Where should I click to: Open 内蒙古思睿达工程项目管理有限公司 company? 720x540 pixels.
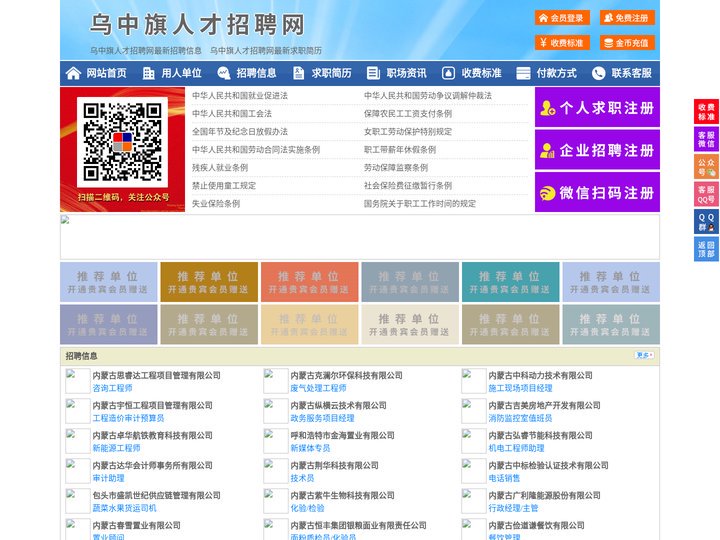pyautogui.click(x=157, y=375)
